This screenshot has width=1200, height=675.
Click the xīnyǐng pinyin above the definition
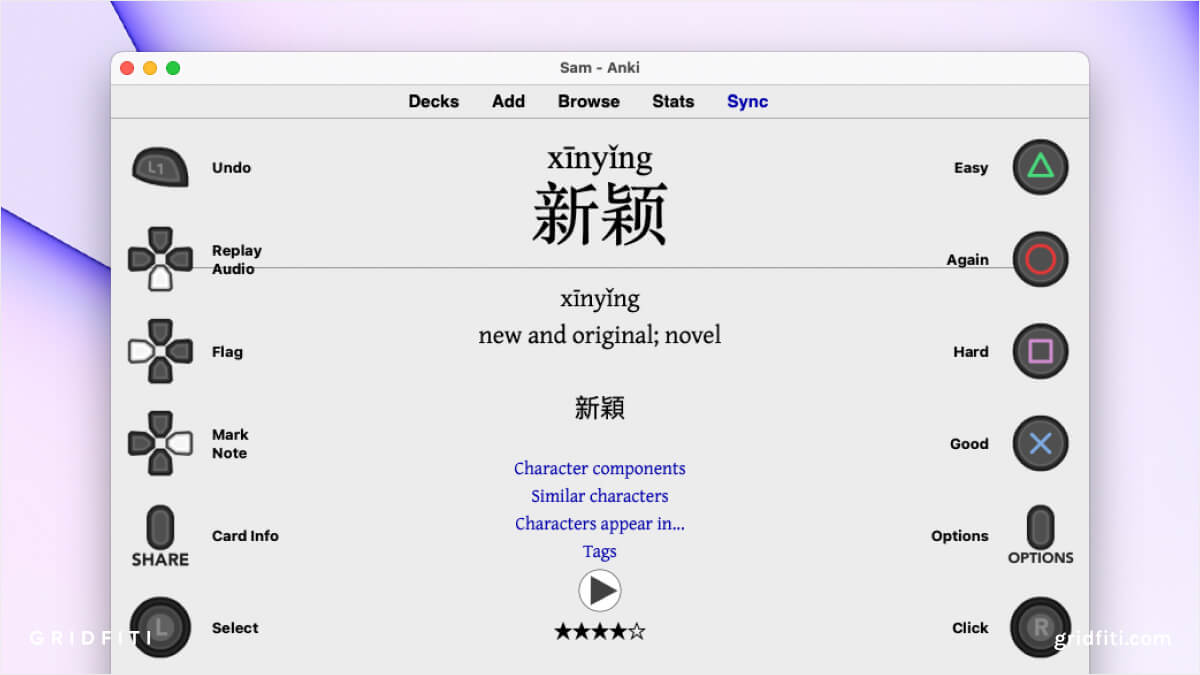click(600, 298)
